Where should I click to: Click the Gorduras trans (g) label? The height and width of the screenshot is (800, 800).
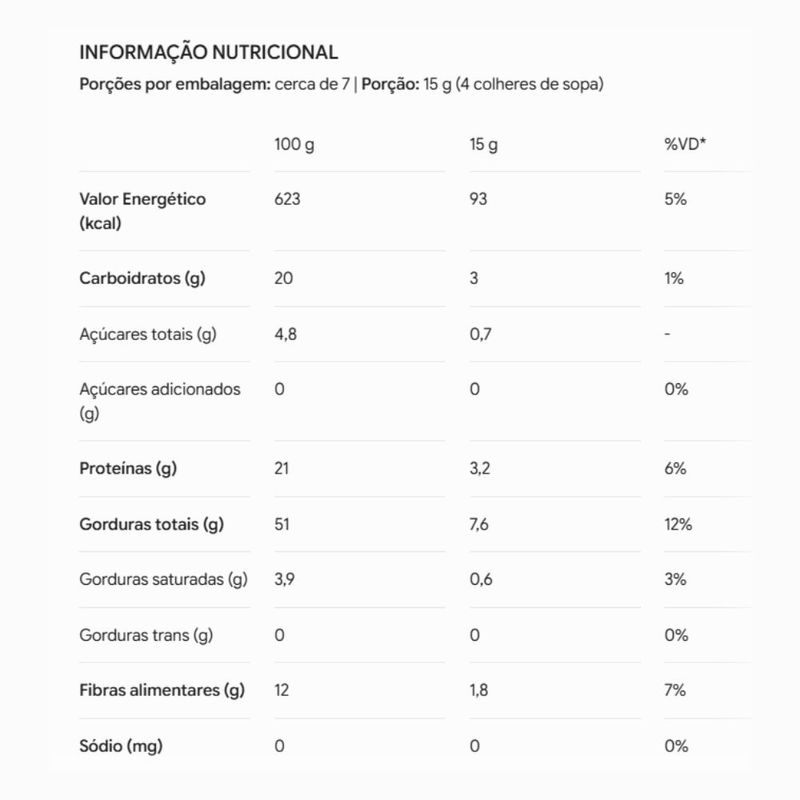[146, 635]
